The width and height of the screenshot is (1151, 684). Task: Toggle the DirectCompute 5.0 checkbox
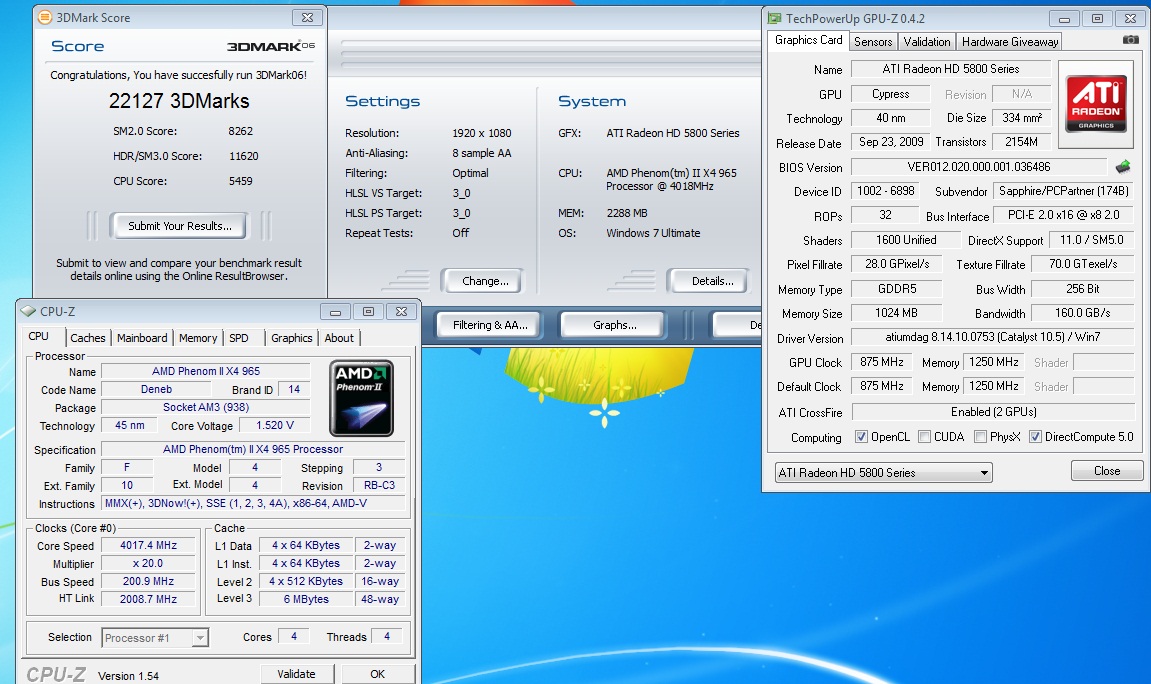pos(1035,437)
